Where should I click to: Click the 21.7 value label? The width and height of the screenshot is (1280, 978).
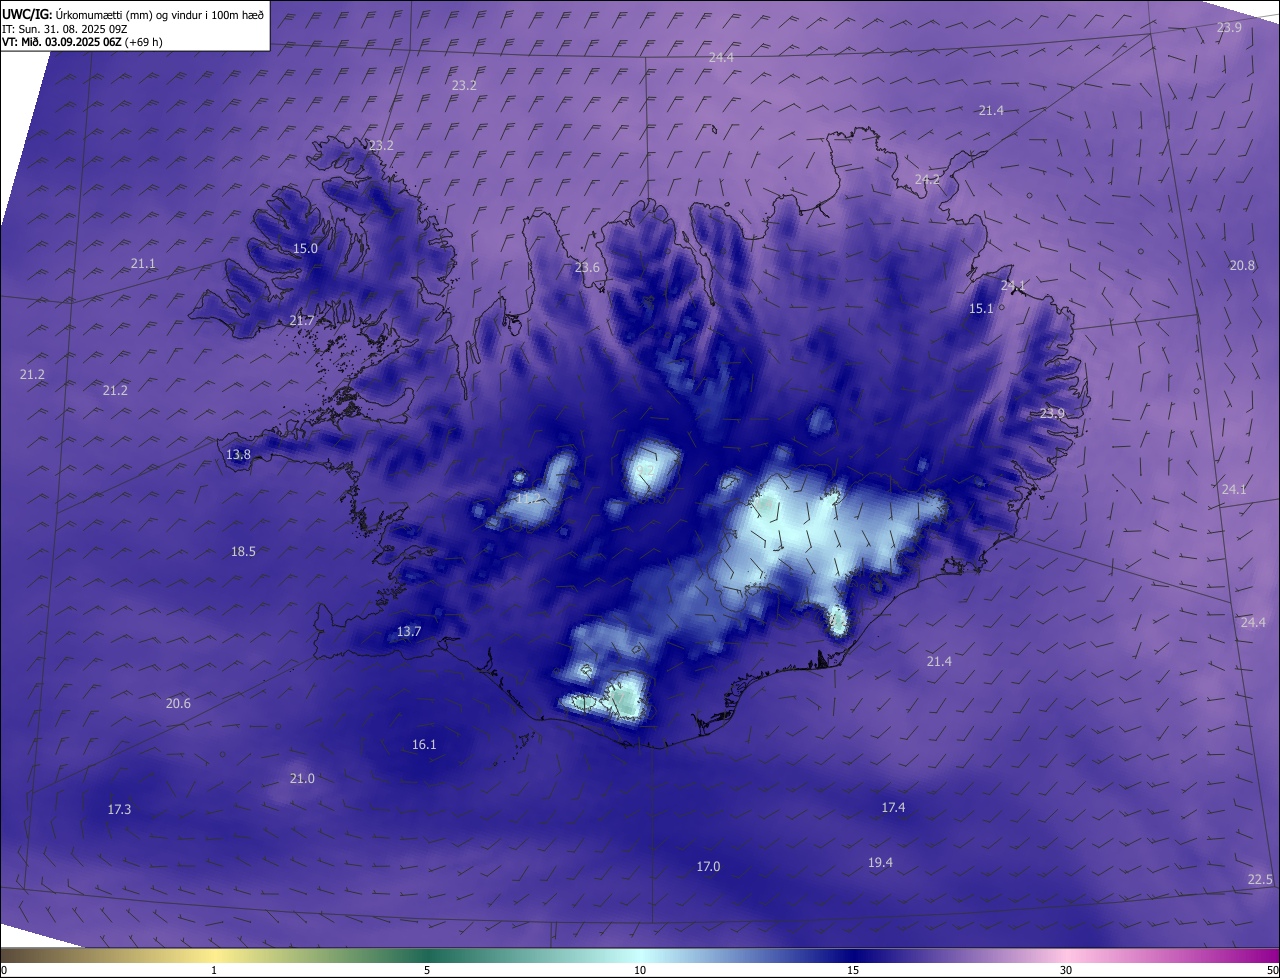(302, 320)
